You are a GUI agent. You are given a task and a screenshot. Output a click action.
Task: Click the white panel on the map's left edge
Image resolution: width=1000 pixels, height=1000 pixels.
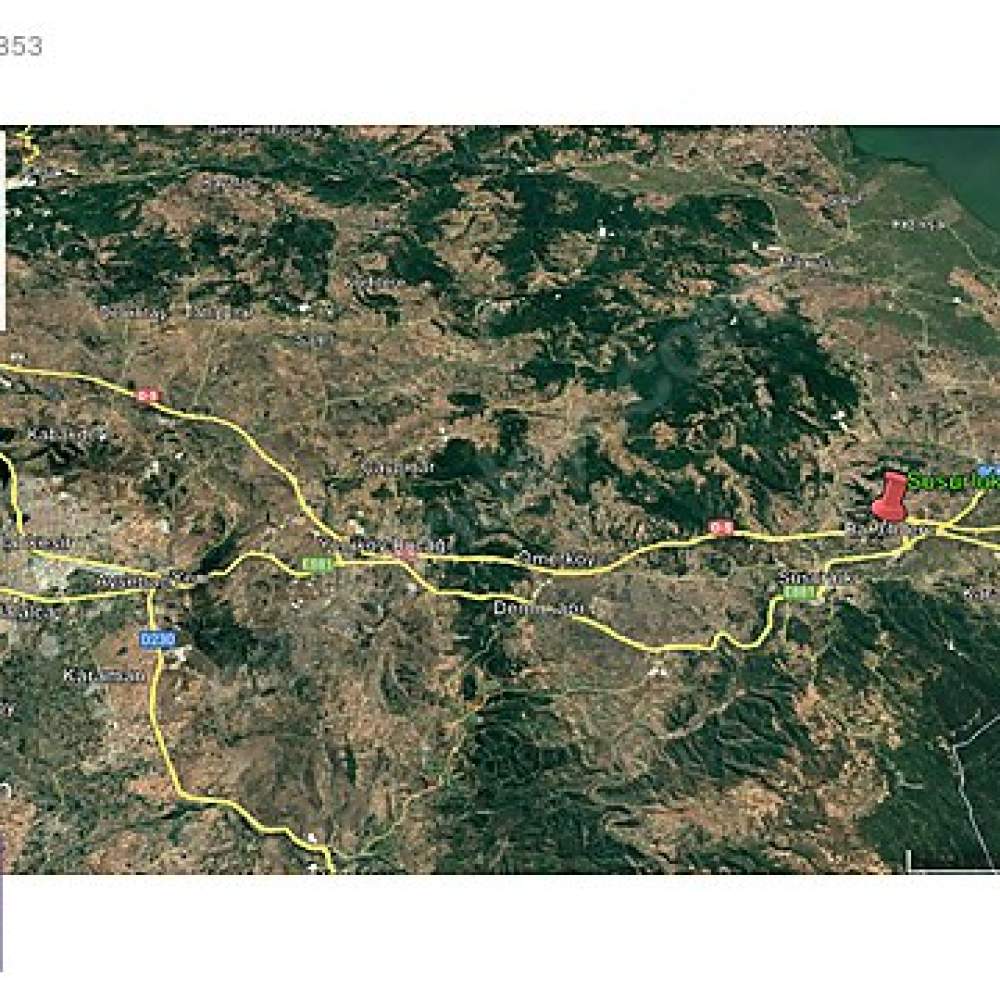click(3, 231)
